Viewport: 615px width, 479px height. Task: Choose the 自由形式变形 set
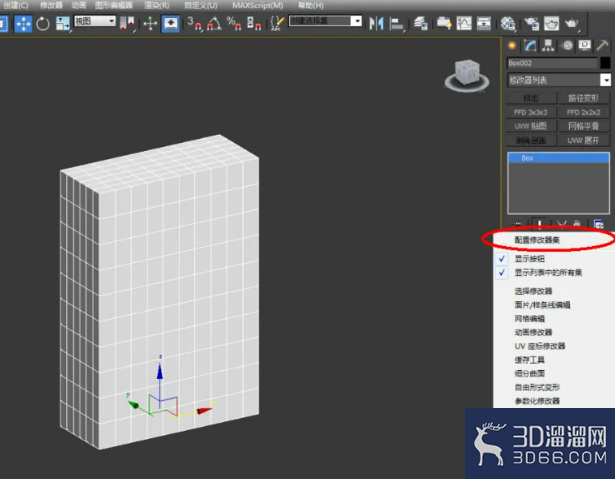pyautogui.click(x=554, y=387)
